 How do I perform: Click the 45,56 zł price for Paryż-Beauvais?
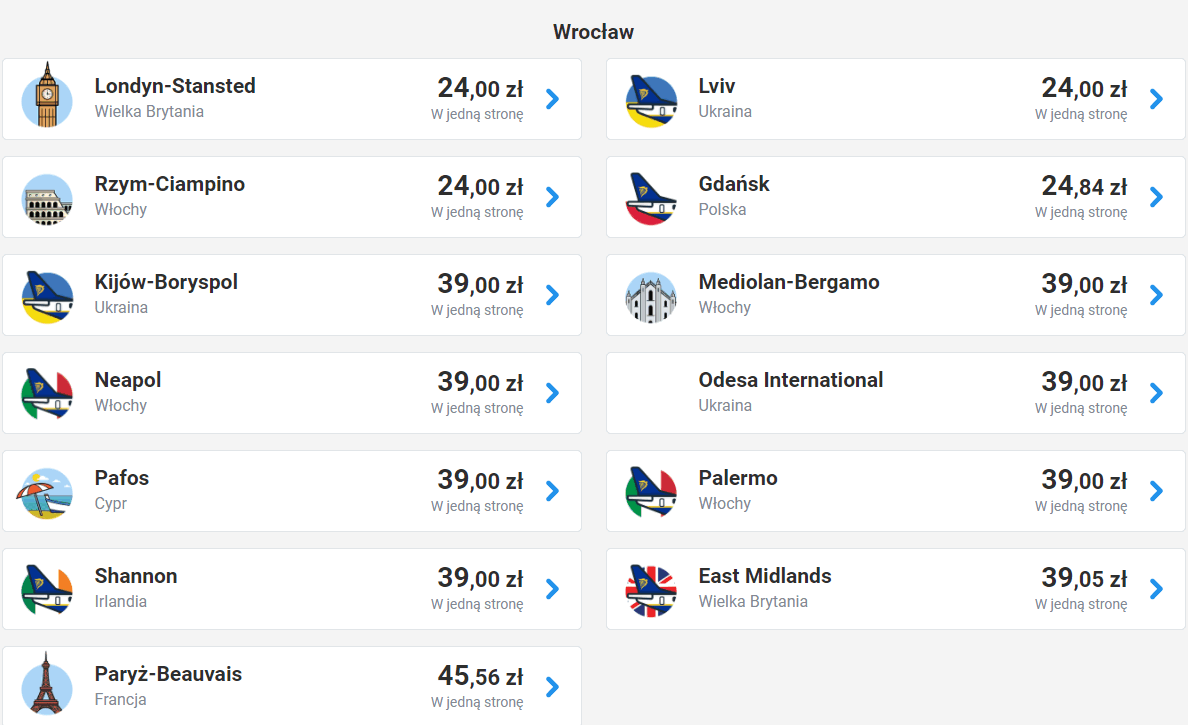pyautogui.click(x=480, y=676)
